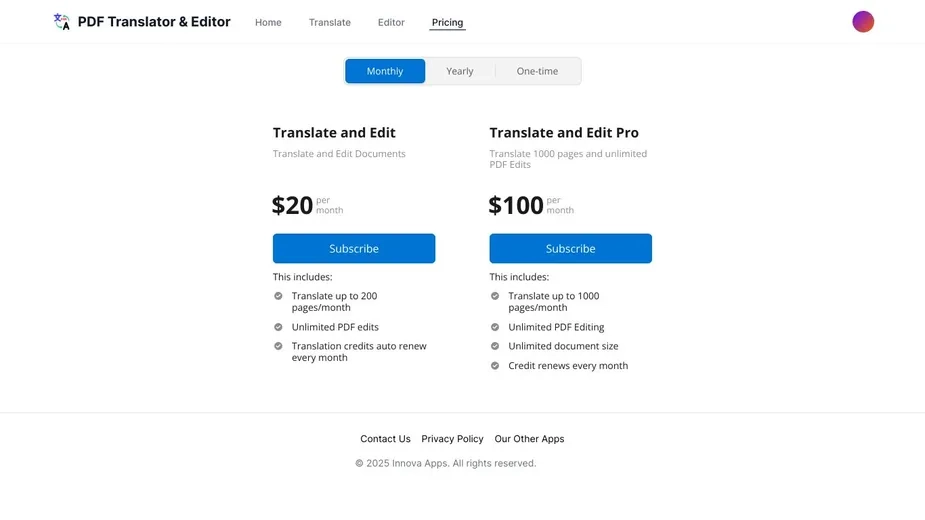Open the user profile avatar

862,22
